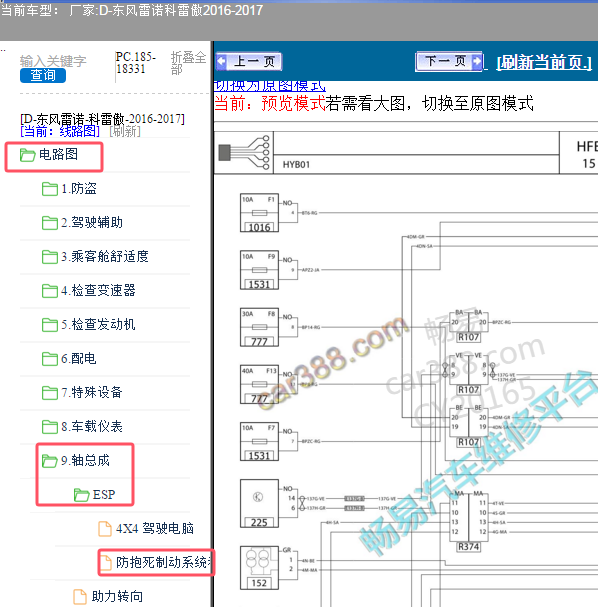This screenshot has height=607, width=598.
Task: Collapse the 电路图 root folder icon
Action: click(x=27, y=155)
